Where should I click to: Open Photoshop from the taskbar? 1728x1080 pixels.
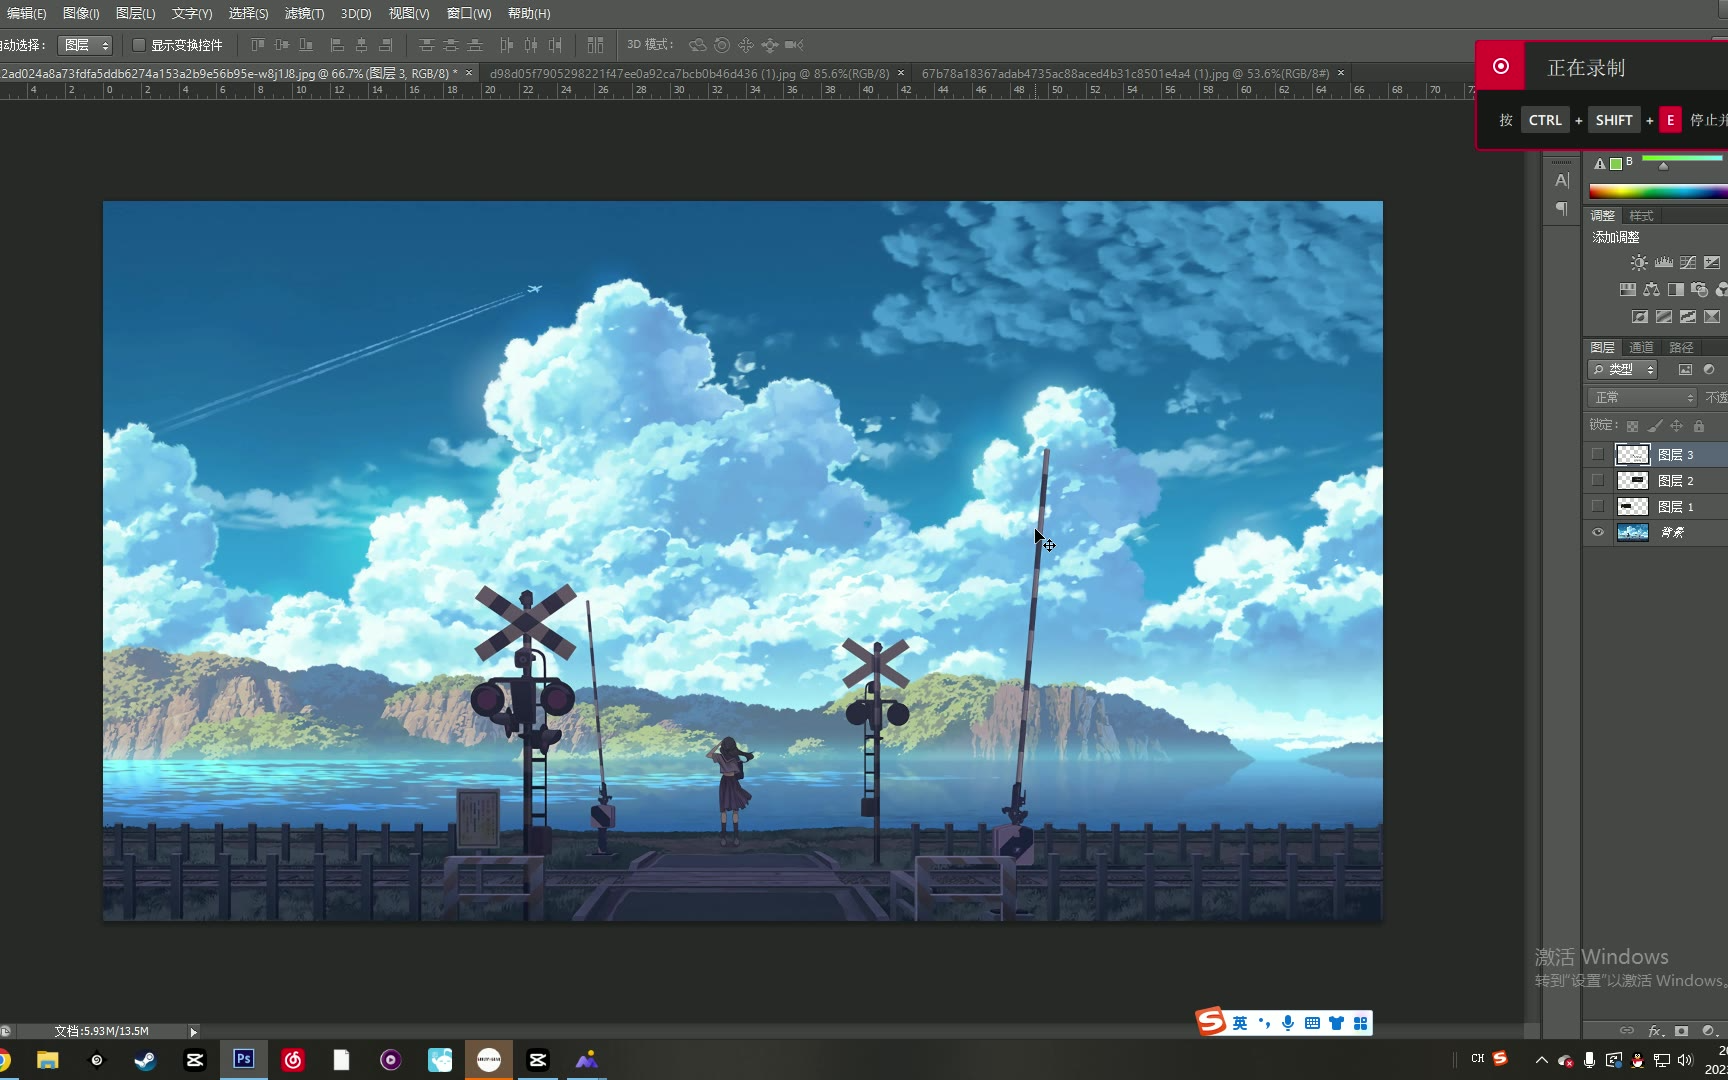click(244, 1059)
